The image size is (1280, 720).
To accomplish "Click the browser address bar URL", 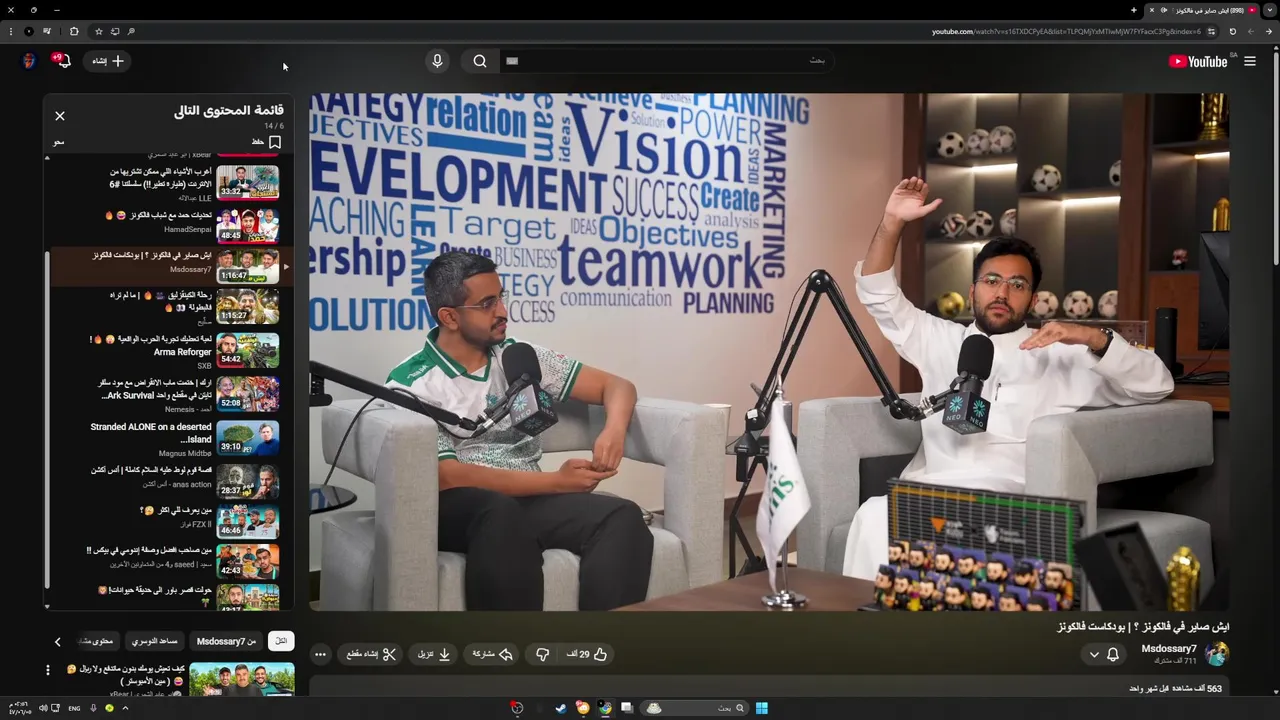I will point(1066,31).
